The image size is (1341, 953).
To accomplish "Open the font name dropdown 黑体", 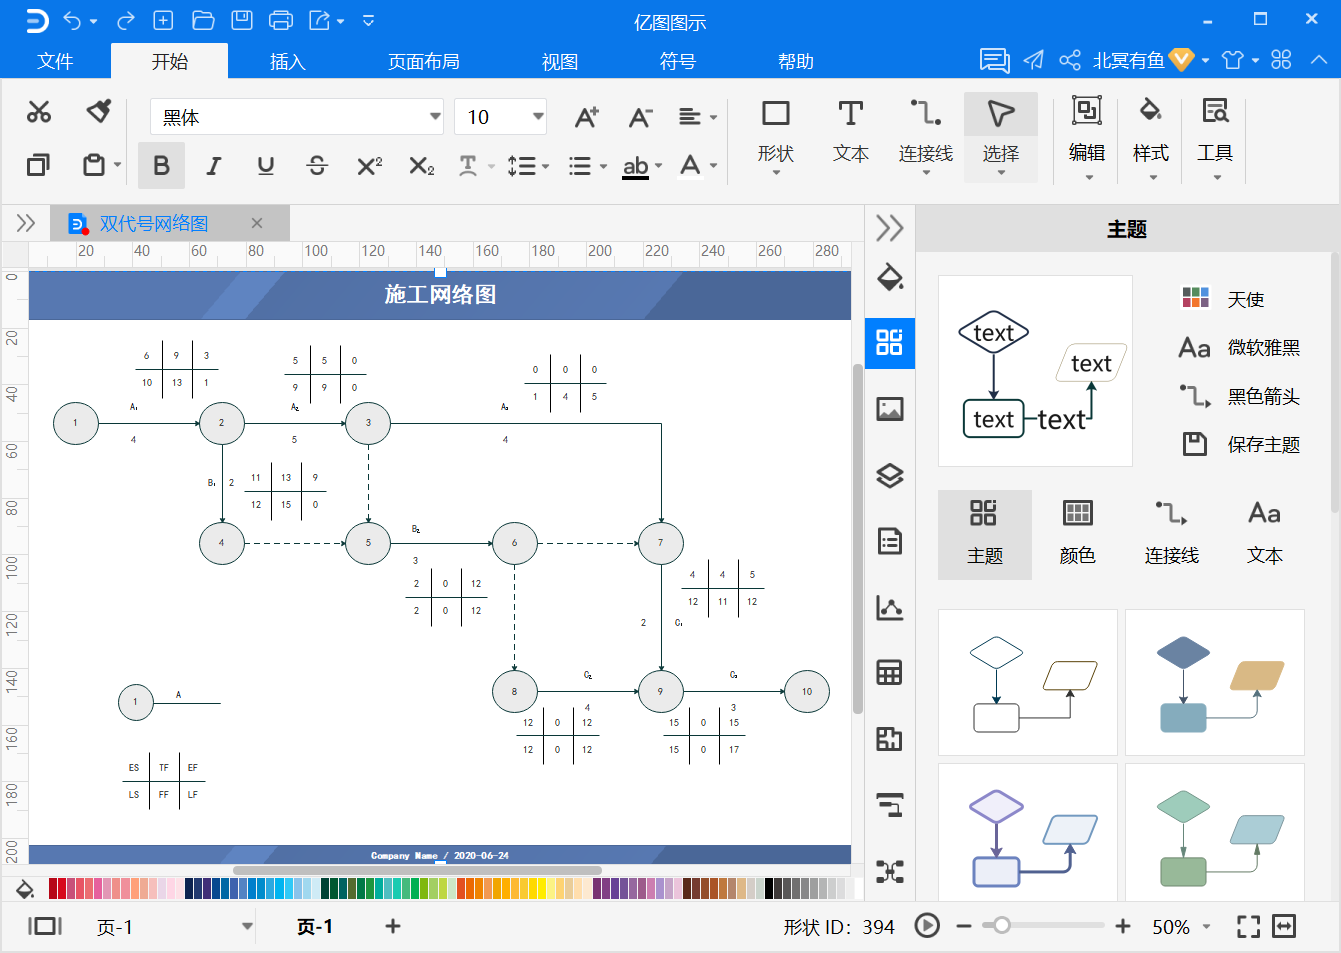I will pos(297,117).
